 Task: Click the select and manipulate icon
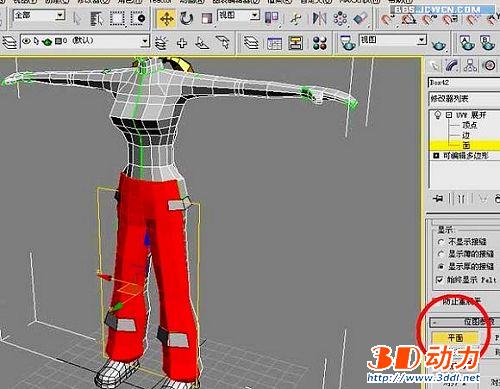click(295, 19)
